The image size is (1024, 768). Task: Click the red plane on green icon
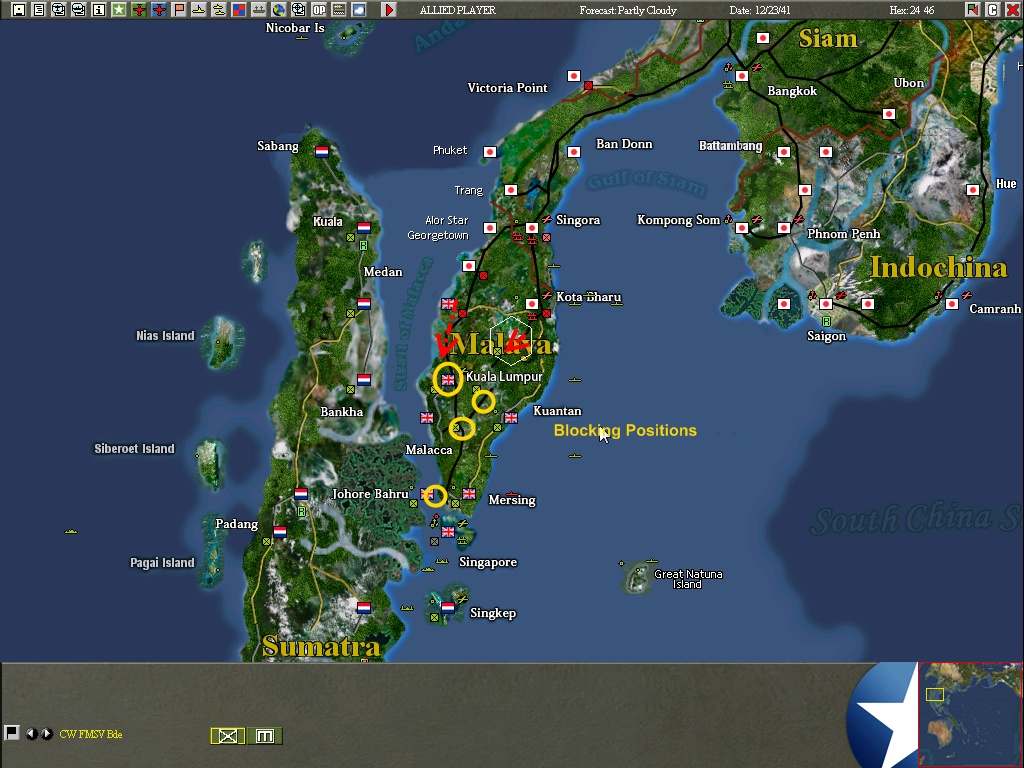click(x=138, y=9)
